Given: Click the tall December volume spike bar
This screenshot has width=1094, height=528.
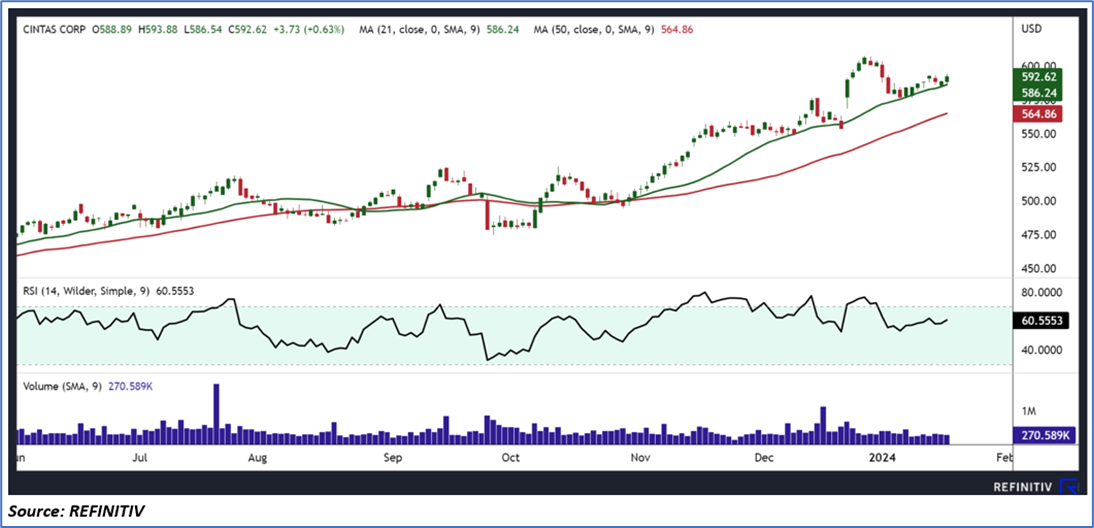Looking at the screenshot, I should [823, 425].
